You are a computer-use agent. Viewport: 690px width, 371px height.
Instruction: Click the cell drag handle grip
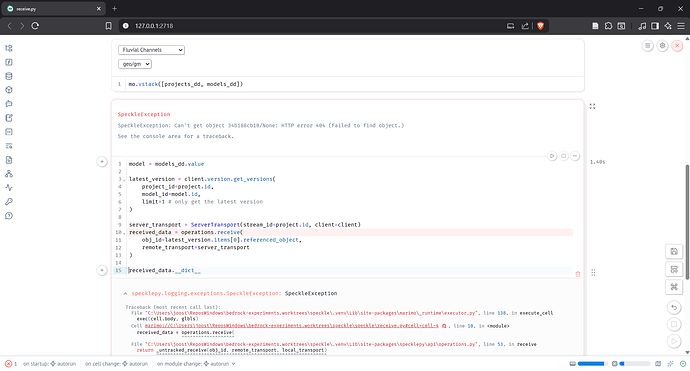pos(593,273)
